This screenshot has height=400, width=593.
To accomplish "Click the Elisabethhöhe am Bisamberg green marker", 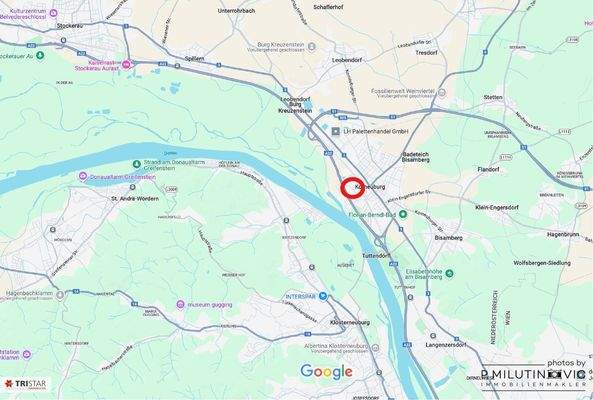I will 449,273.
